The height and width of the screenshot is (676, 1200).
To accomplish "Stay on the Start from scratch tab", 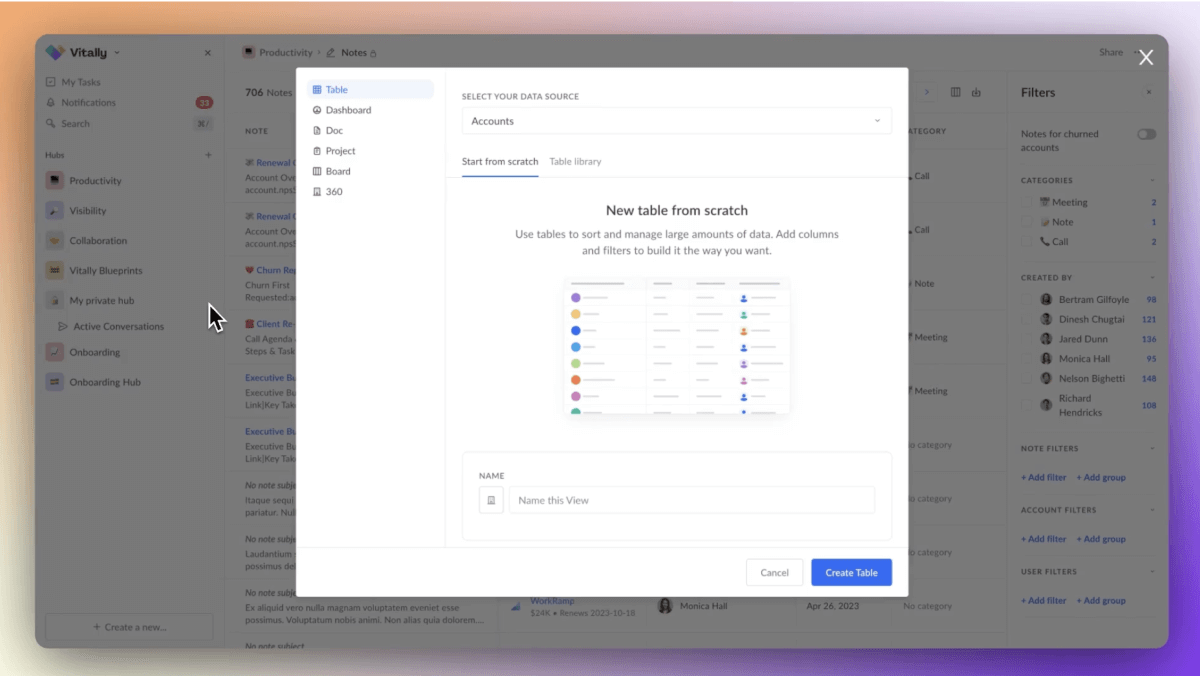I will 500,161.
